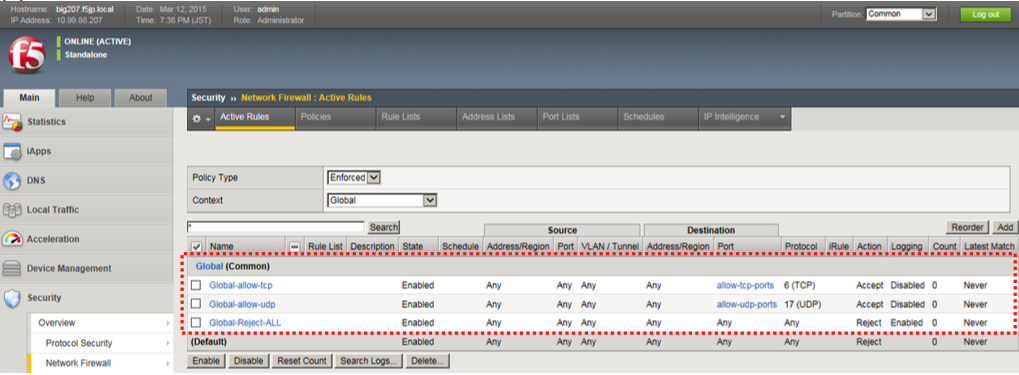This screenshot has width=1019, height=375.
Task: Open the Partition dropdown
Action: coord(900,14)
